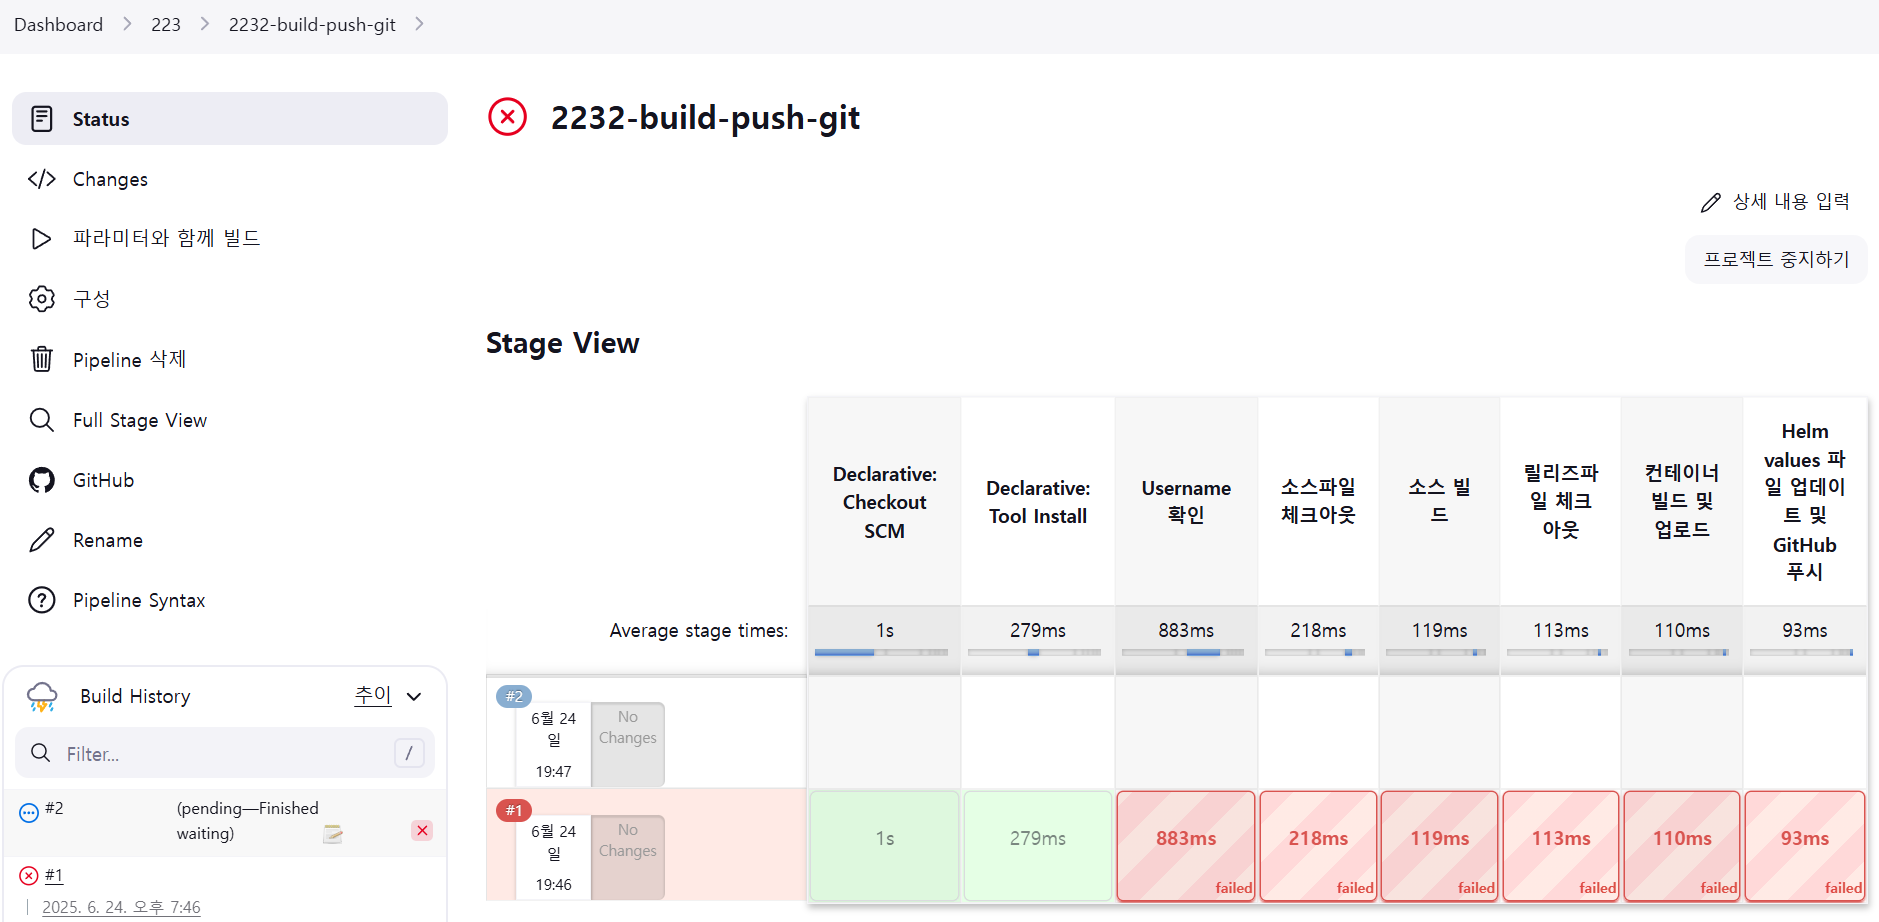
Task: Click the gear icon for 구성
Action: point(41,299)
